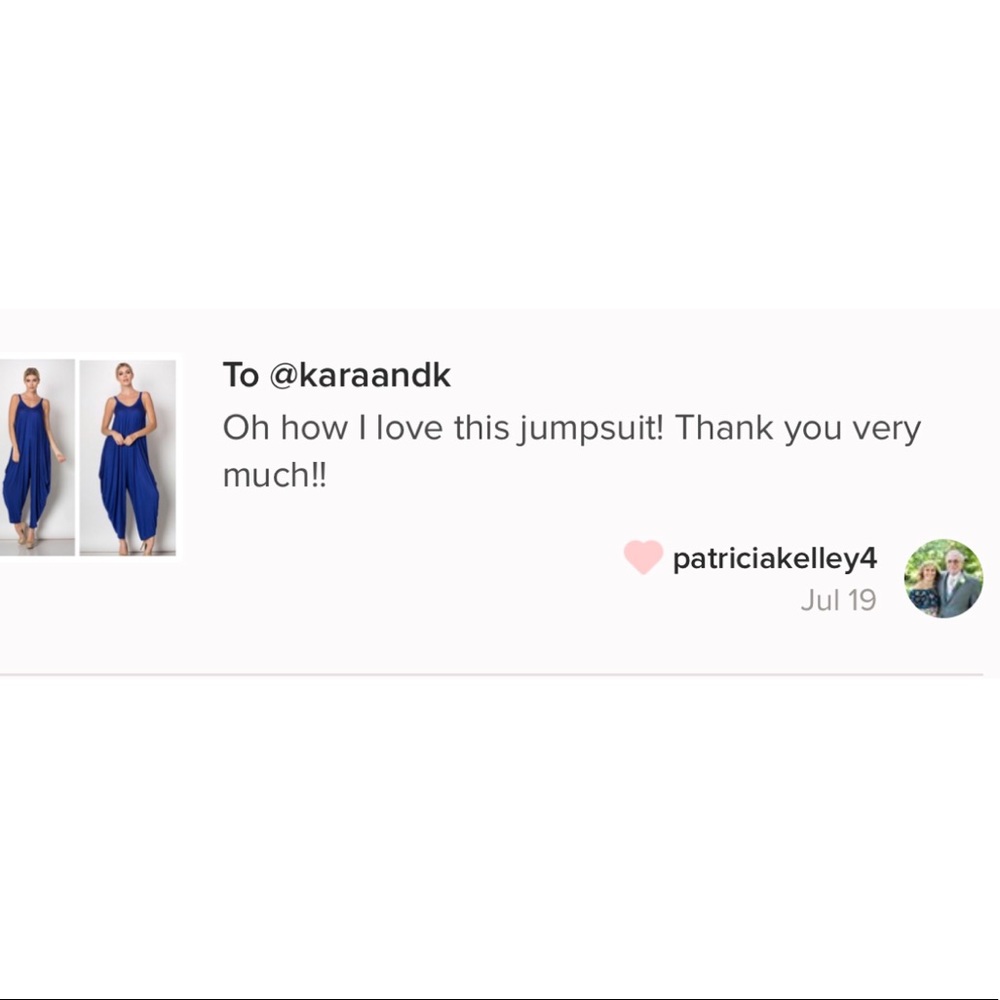Click the word 'jumpsuit!' in the comment

[591, 429]
